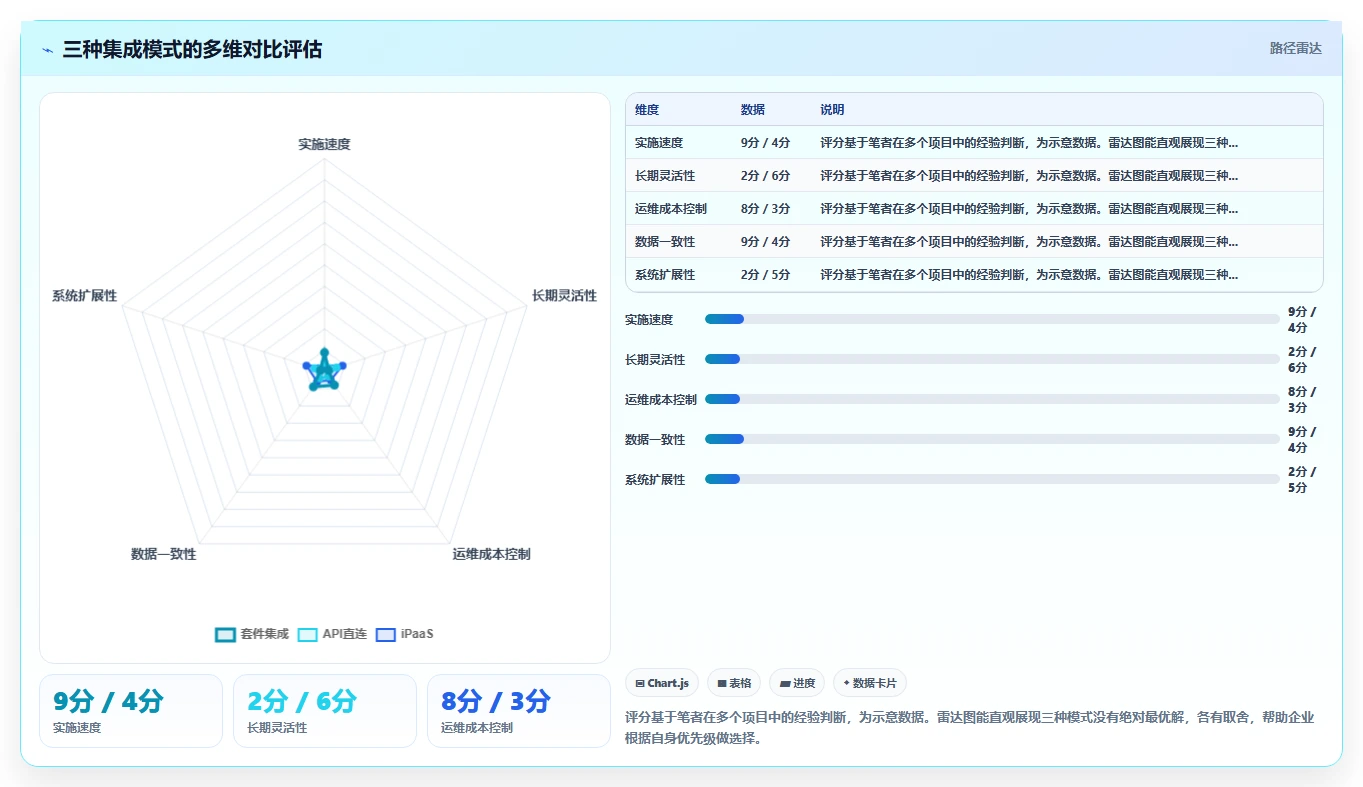Click the 路径雷达 label in header
Image resolution: width=1363 pixels, height=787 pixels.
pyautogui.click(x=1296, y=48)
